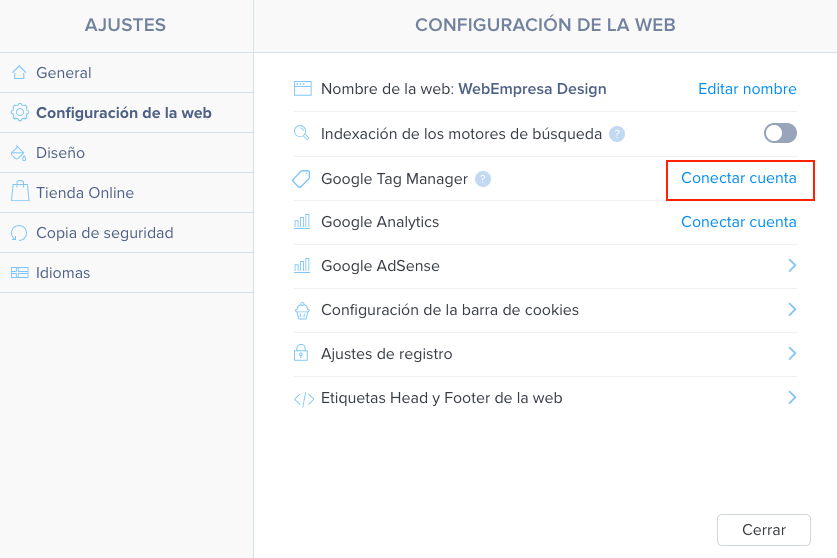Click the Google AdSense row label
This screenshot has width=837, height=558.
click(x=380, y=266)
